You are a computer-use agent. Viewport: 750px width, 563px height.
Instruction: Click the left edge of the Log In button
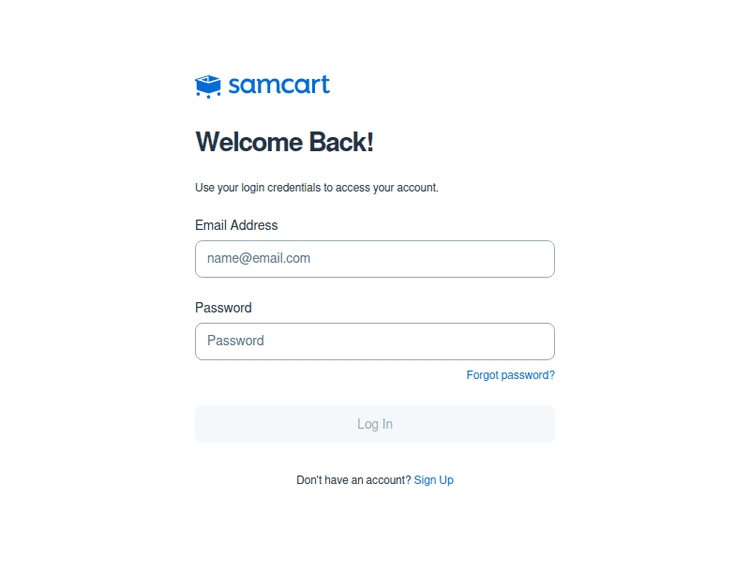pos(207,424)
